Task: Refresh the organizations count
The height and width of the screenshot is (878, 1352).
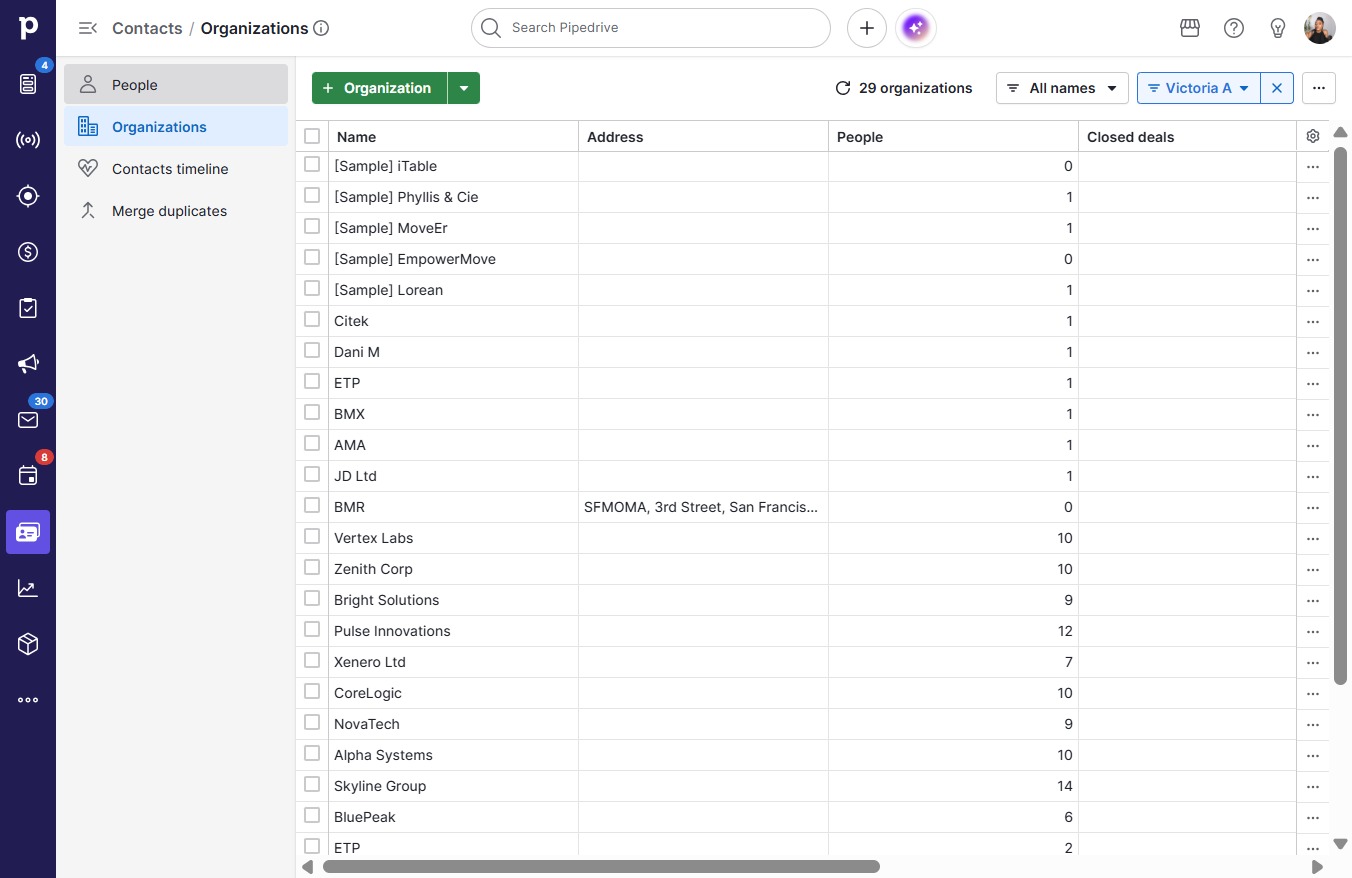Action: [843, 88]
